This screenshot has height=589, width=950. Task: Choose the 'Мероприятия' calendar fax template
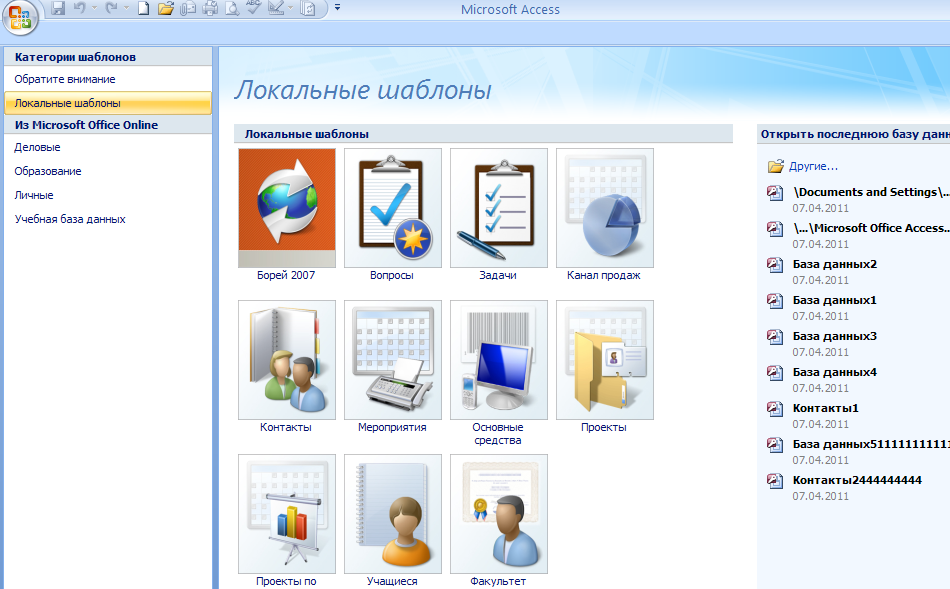click(x=393, y=360)
